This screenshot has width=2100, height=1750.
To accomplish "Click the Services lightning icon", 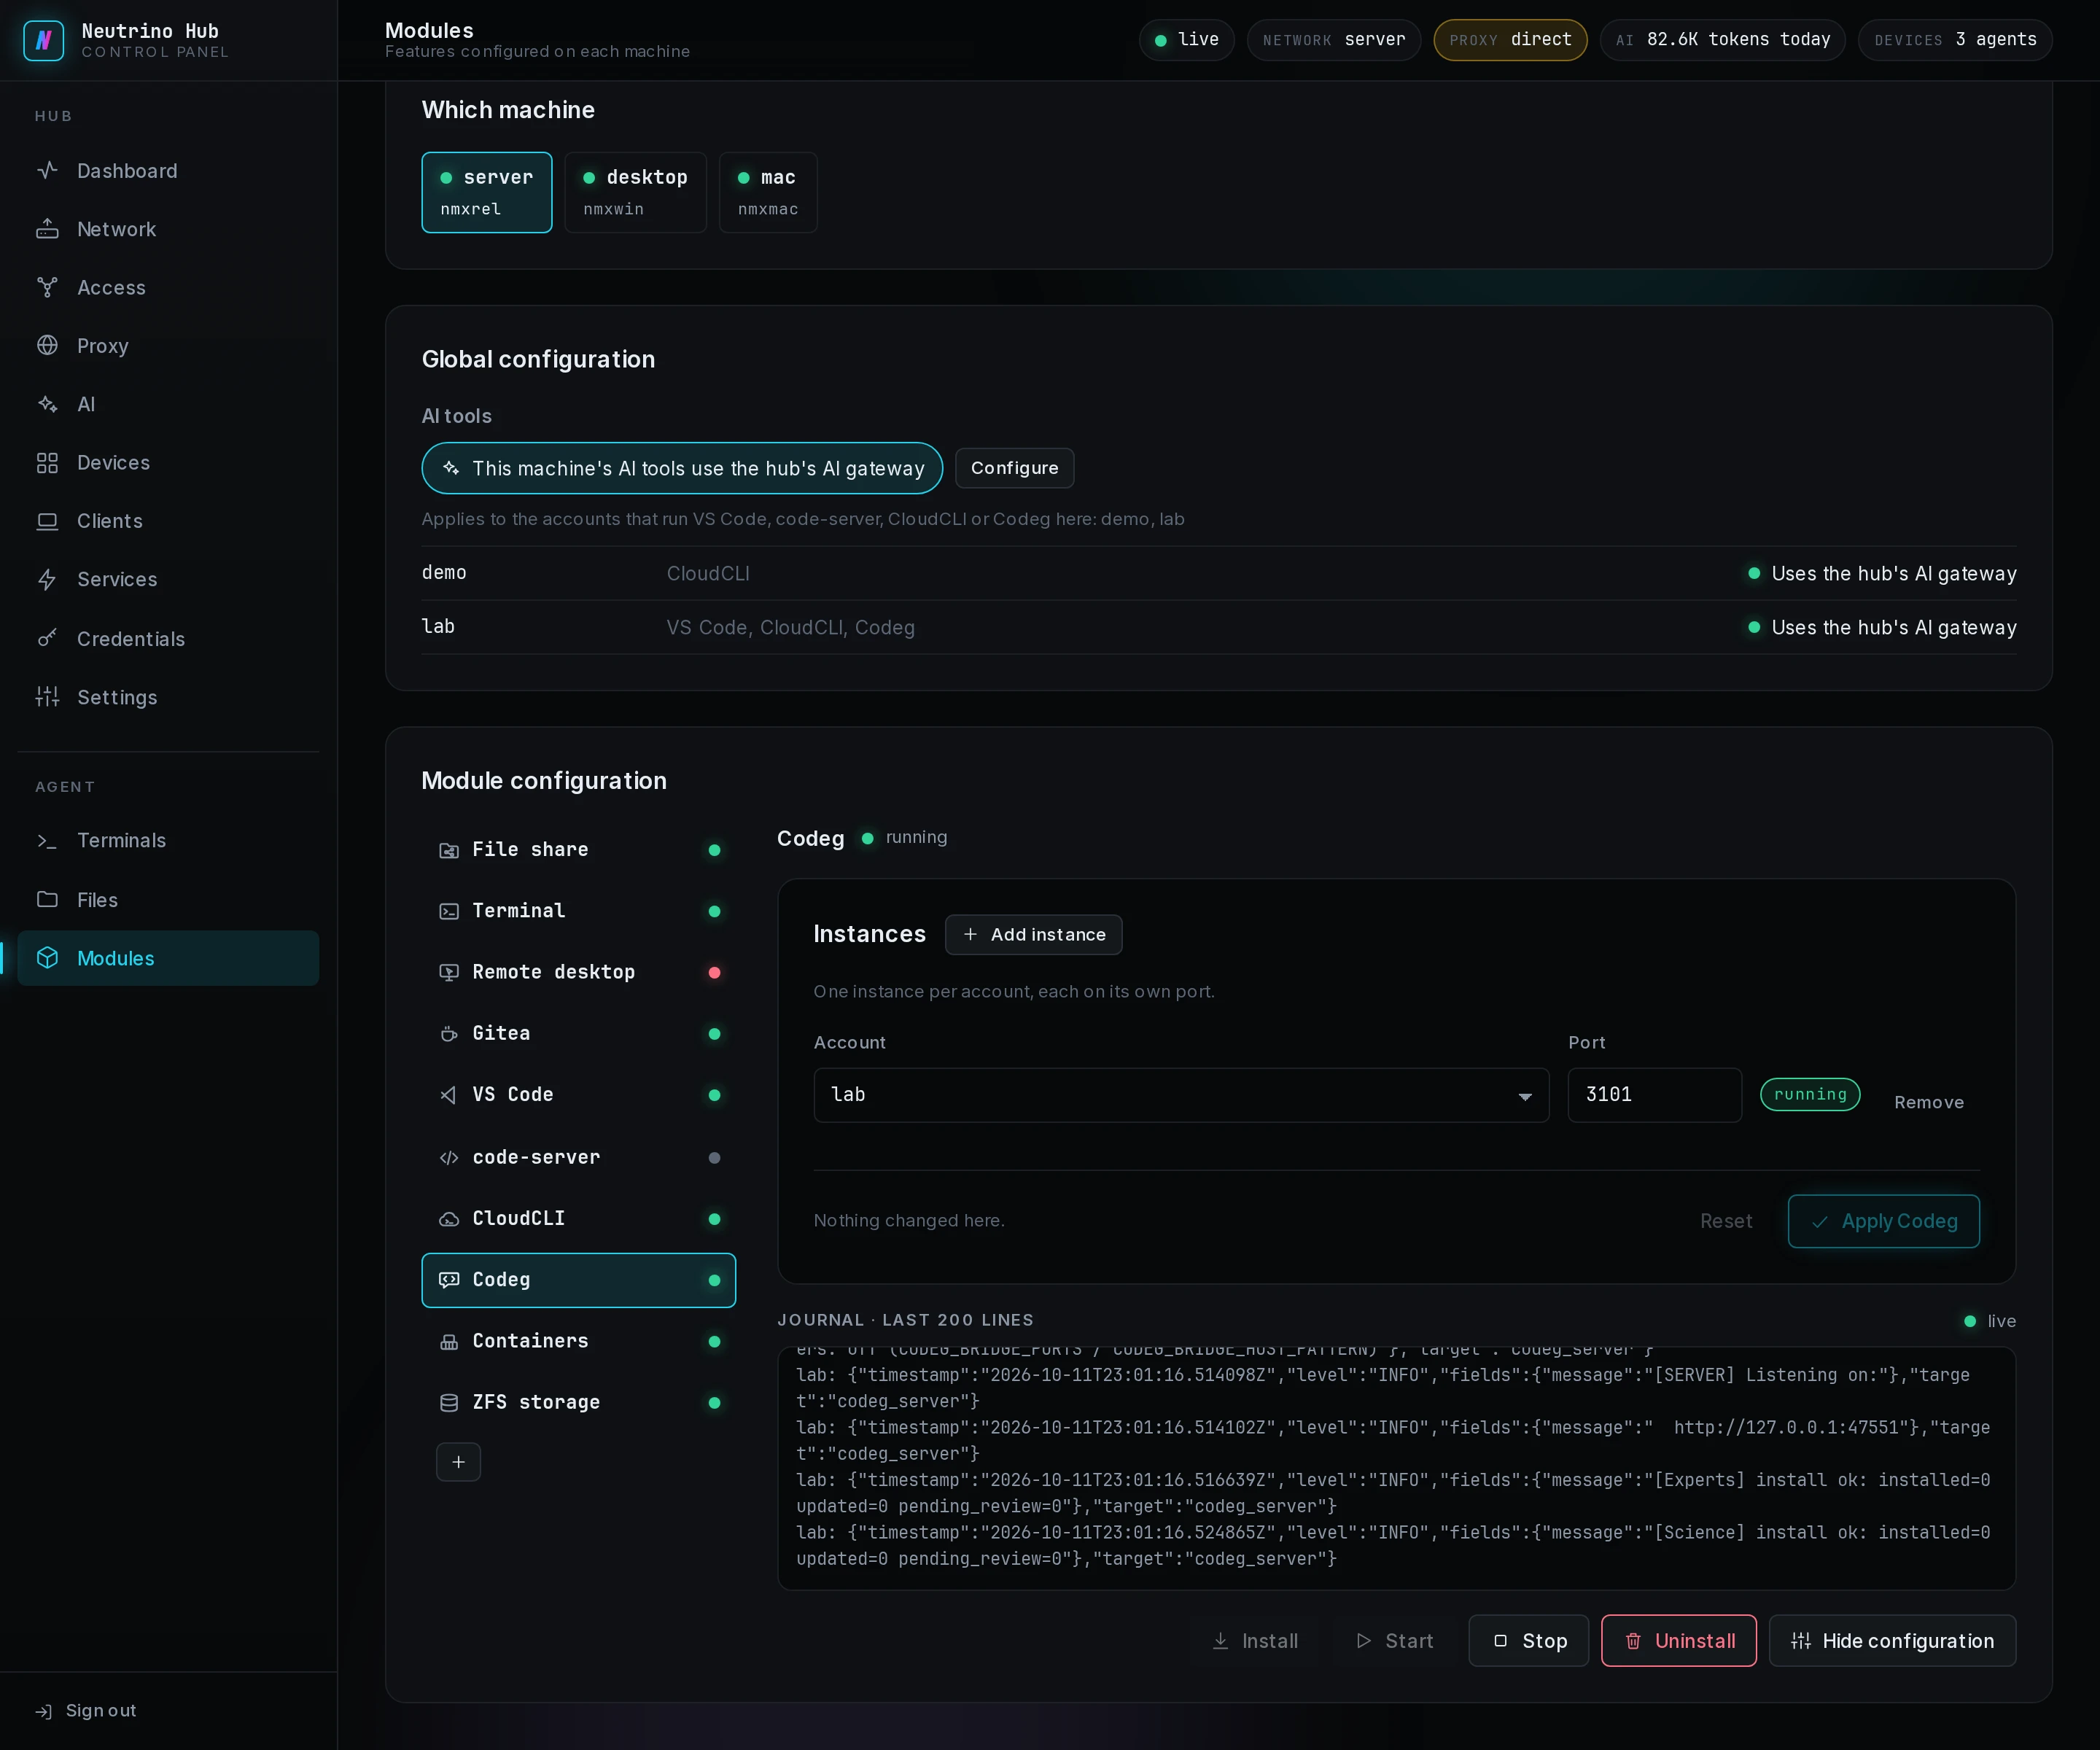I will (47, 580).
